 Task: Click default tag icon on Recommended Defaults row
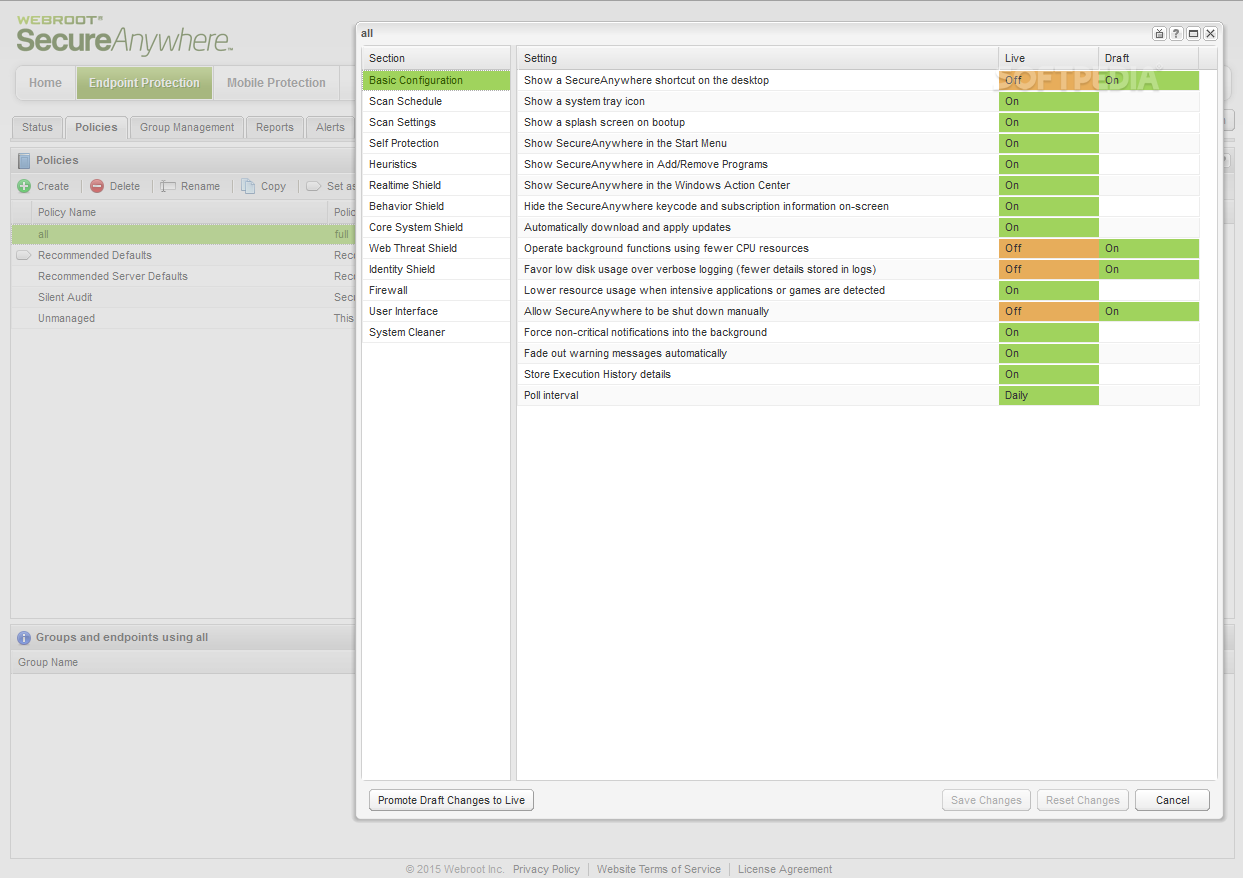[x=23, y=255]
